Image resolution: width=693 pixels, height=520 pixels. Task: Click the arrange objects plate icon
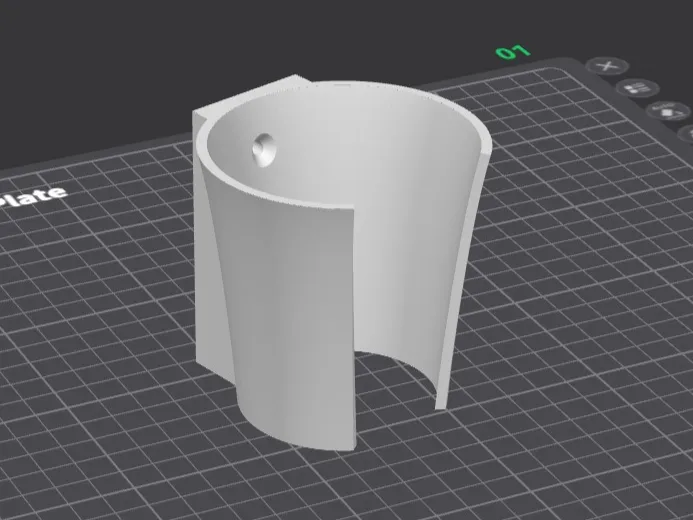pos(638,88)
